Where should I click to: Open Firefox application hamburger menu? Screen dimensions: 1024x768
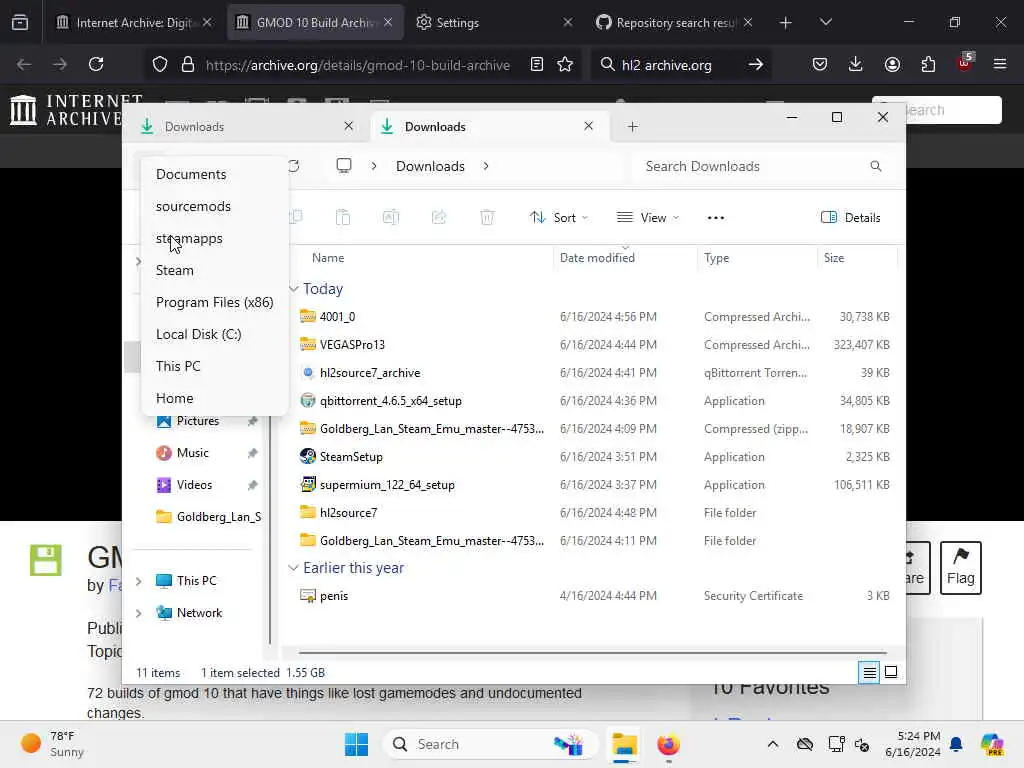pyautogui.click(x=1000, y=64)
